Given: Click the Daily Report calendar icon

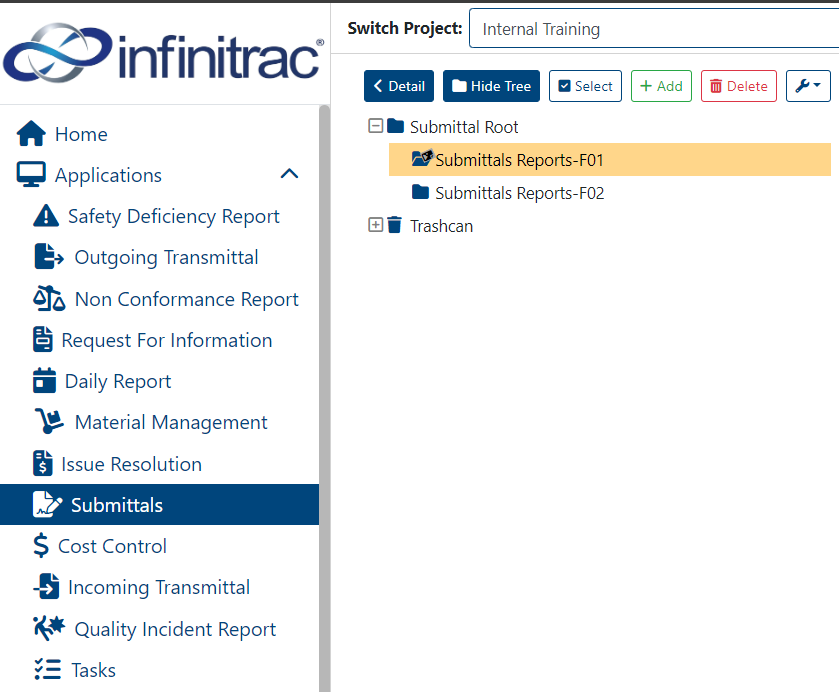Looking at the screenshot, I should (44, 381).
